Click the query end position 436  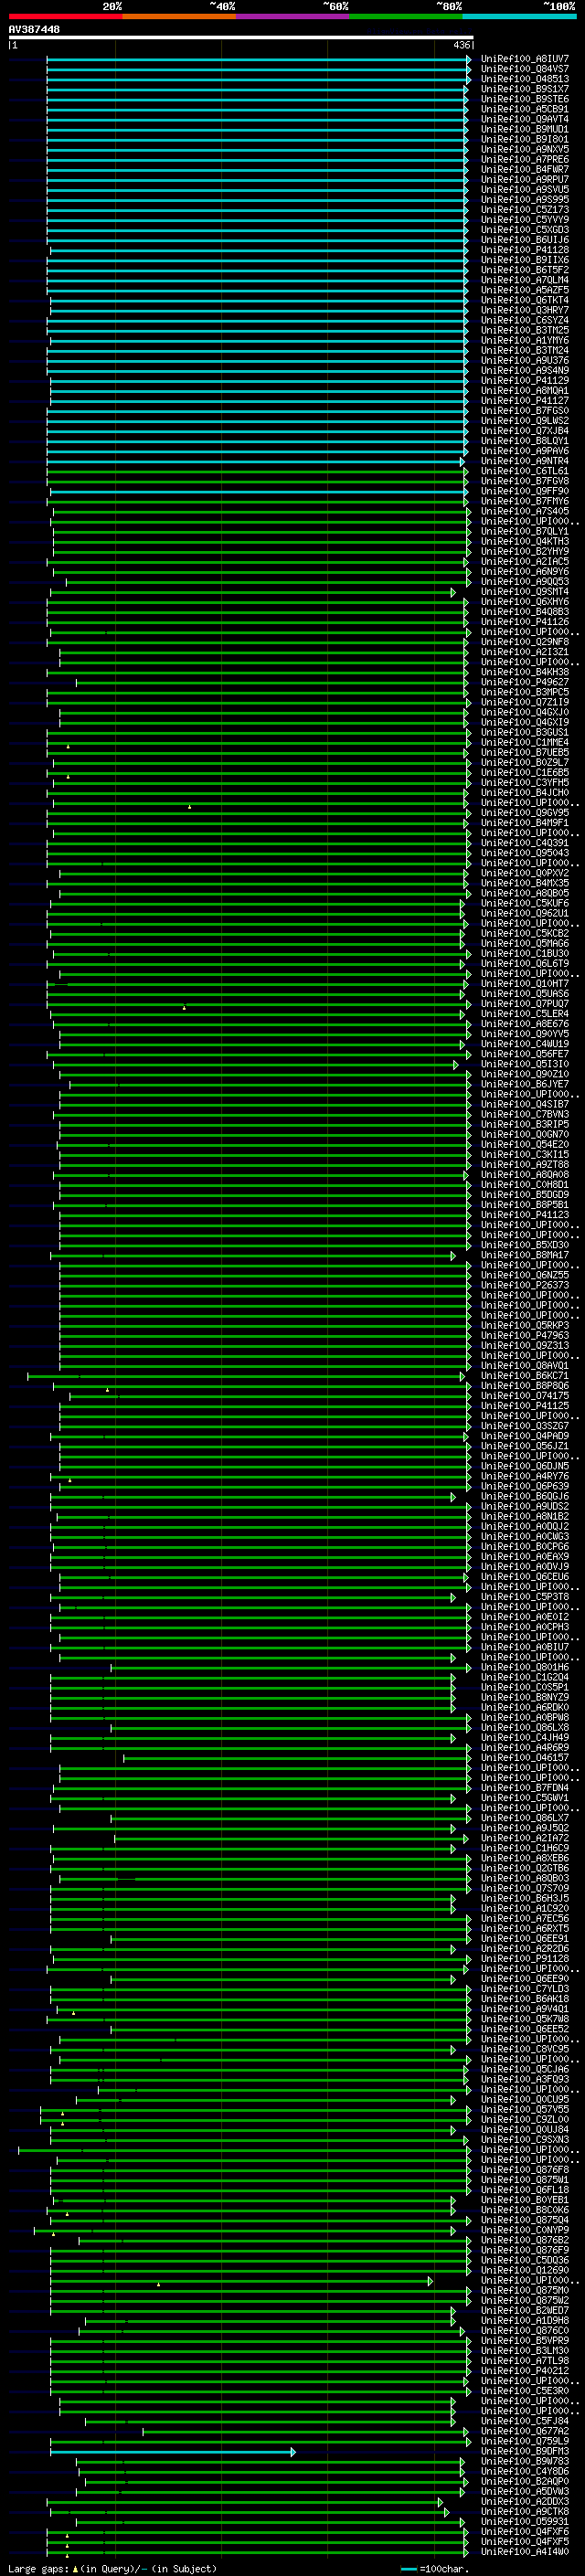coord(461,45)
